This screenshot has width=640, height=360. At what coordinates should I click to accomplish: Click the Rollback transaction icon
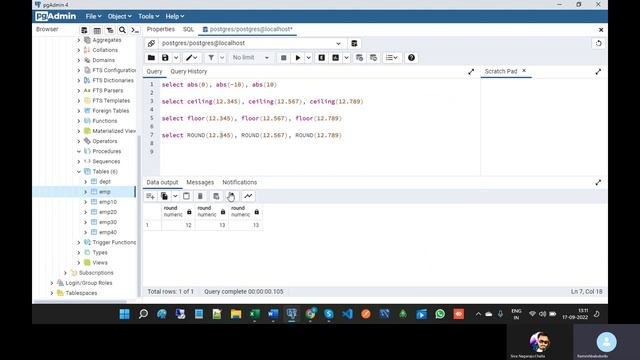373,58
